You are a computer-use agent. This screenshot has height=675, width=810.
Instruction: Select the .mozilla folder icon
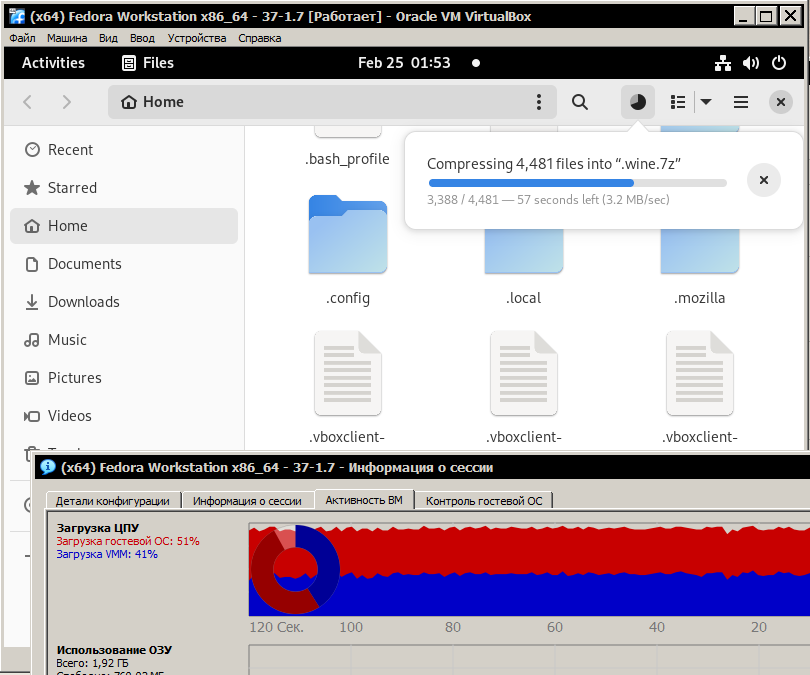[700, 252]
